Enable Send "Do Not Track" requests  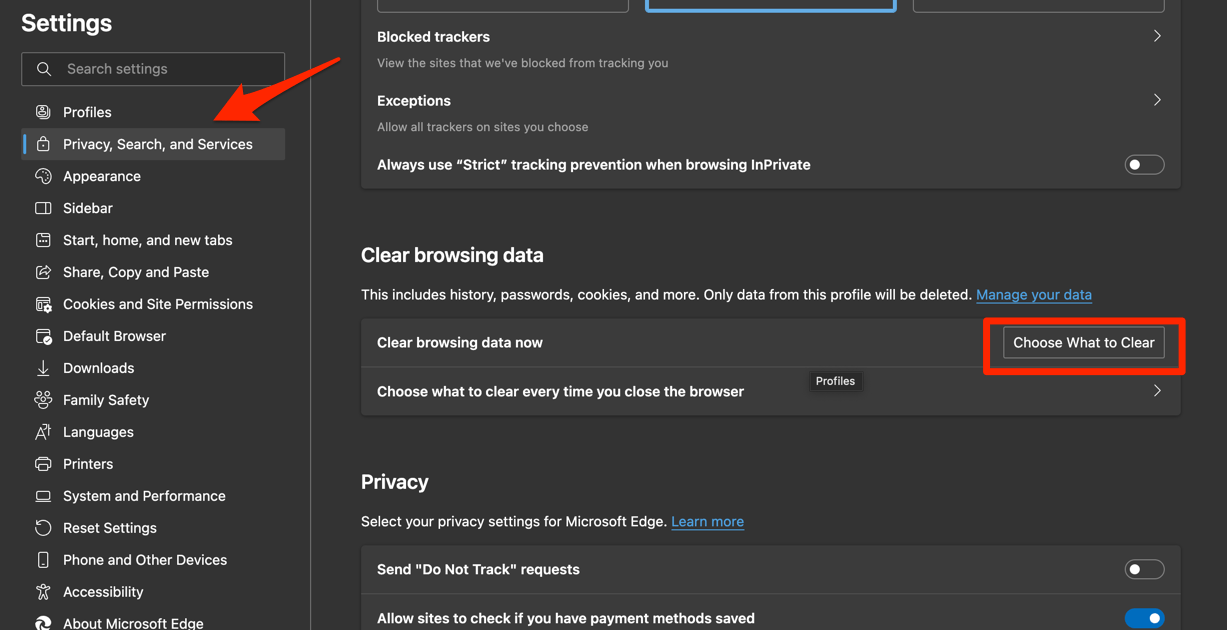(1144, 569)
